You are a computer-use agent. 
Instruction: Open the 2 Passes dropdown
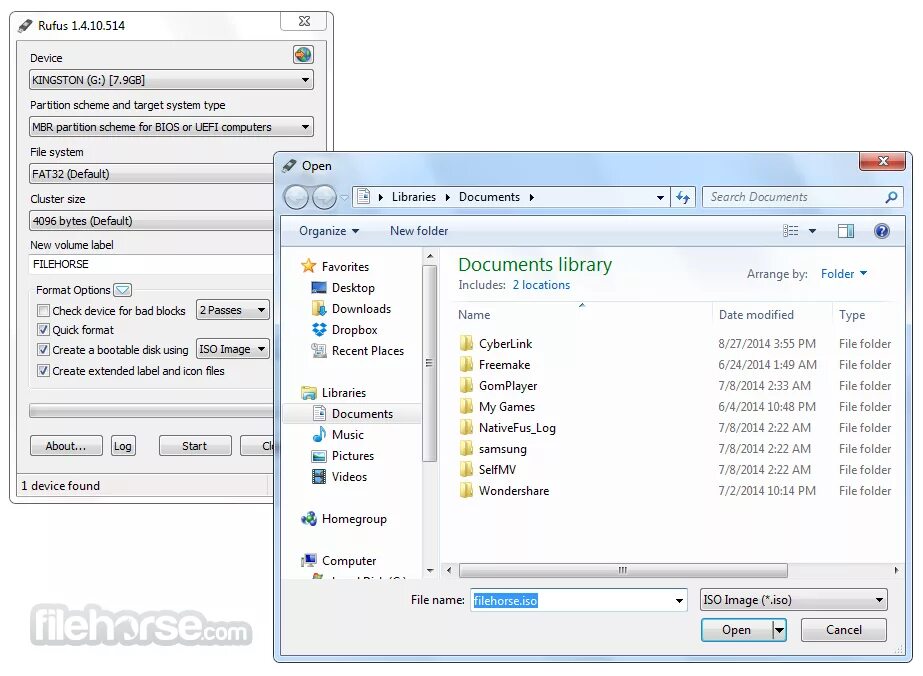(x=233, y=310)
